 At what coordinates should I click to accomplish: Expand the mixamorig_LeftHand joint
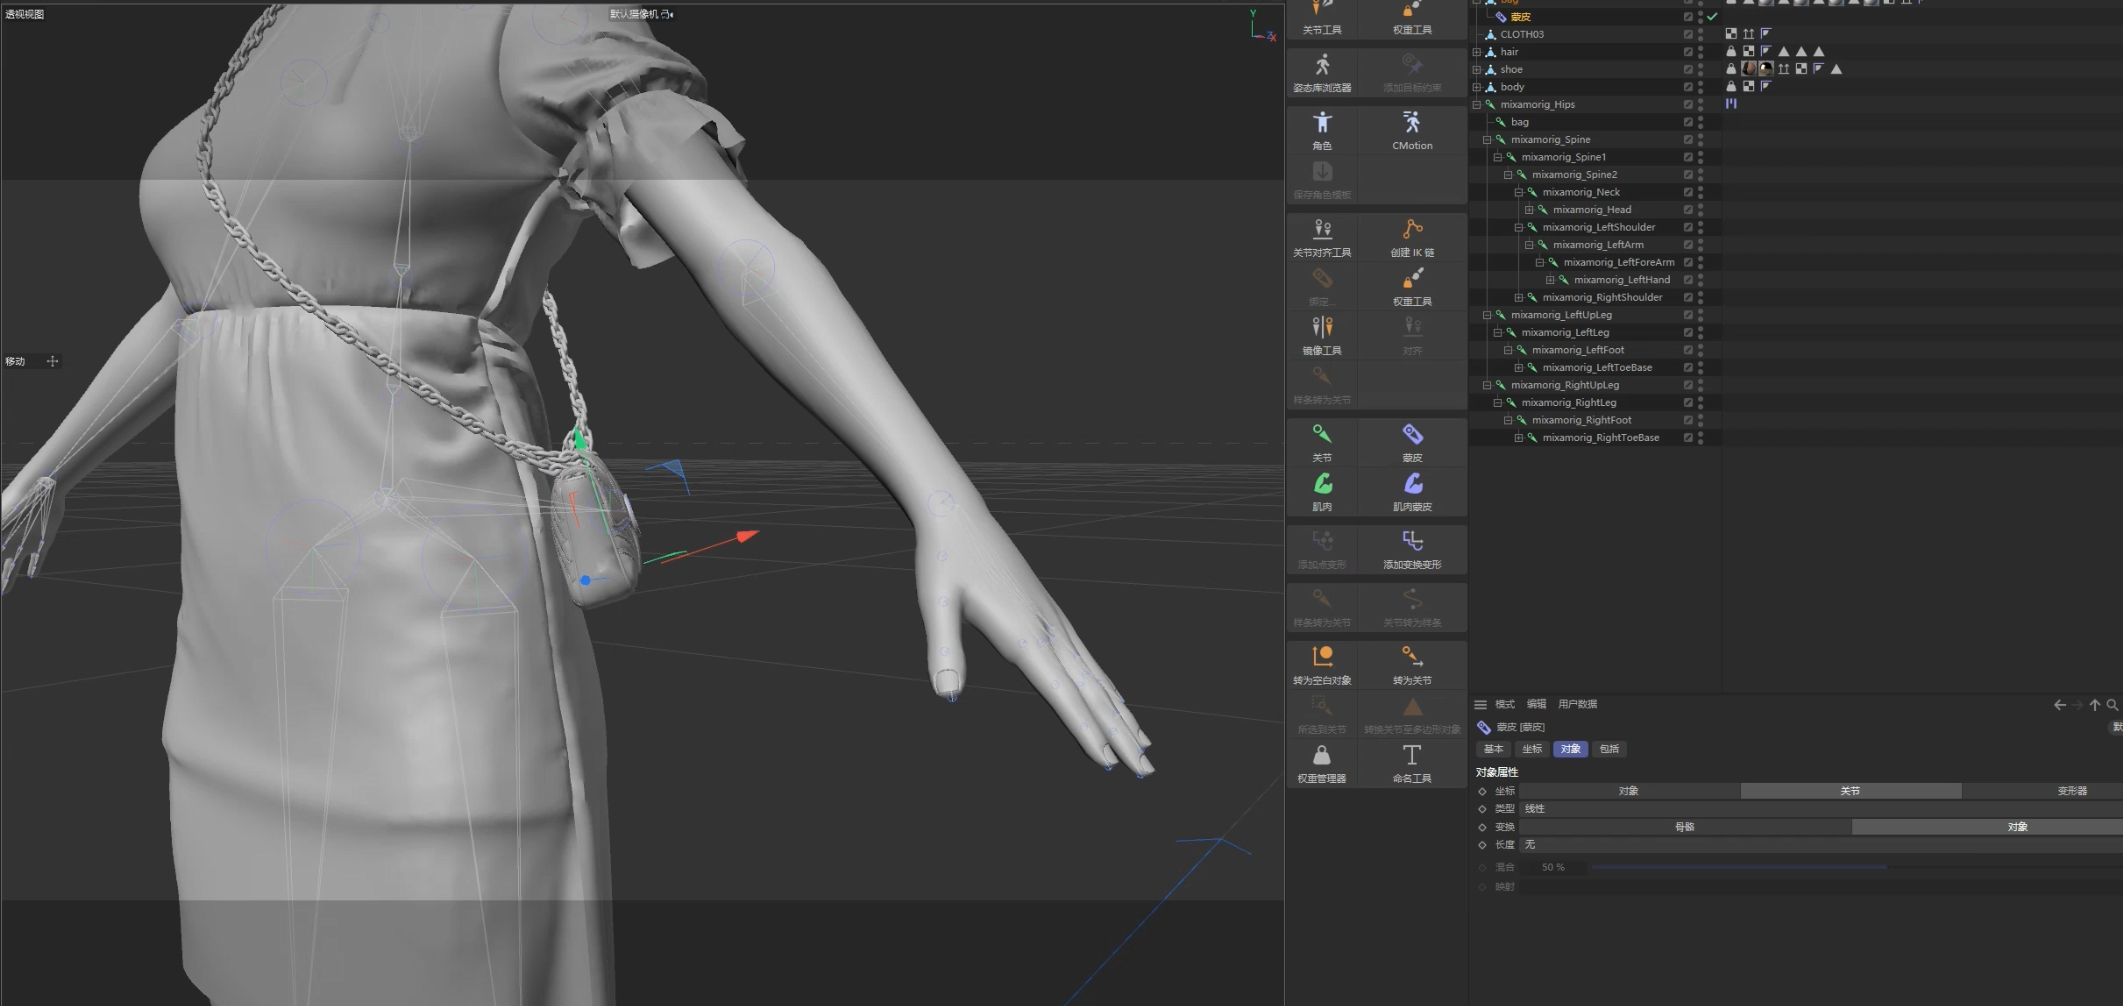(1550, 280)
